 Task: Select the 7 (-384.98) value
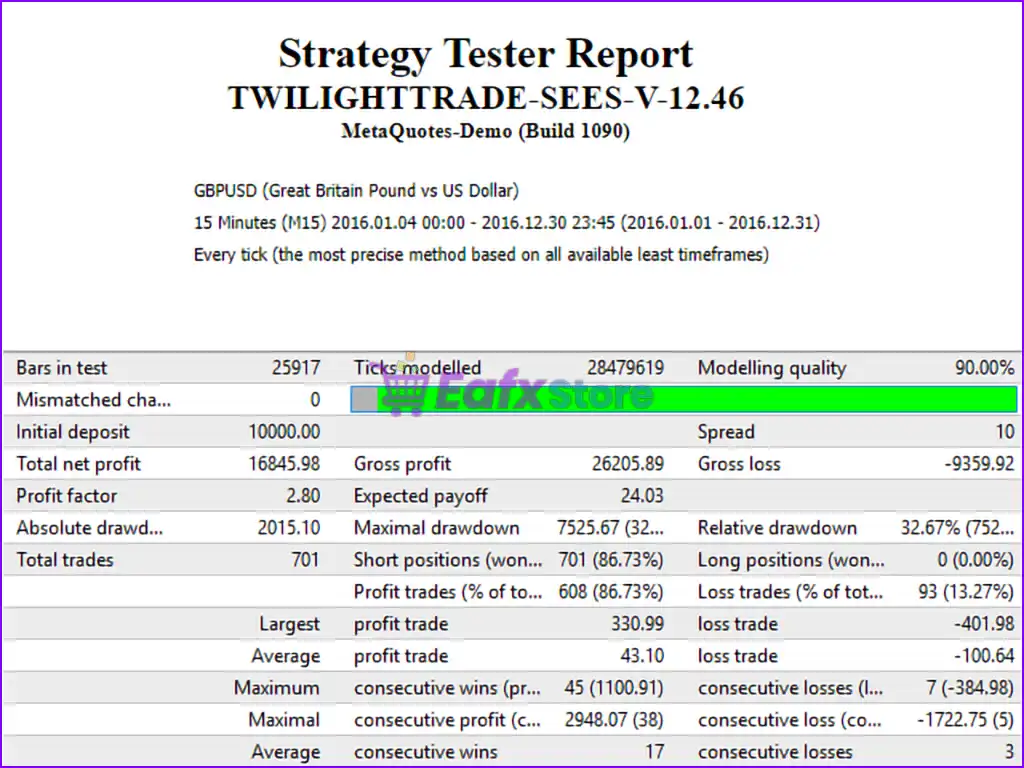click(970, 688)
